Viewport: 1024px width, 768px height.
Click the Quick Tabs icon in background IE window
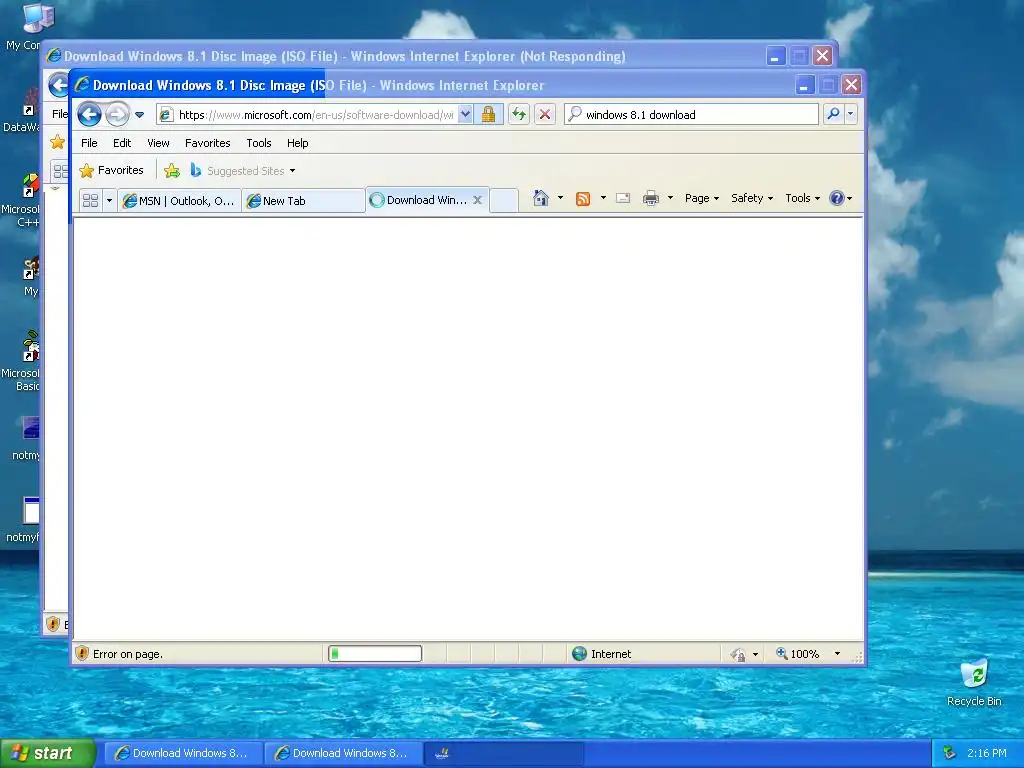click(x=60, y=171)
